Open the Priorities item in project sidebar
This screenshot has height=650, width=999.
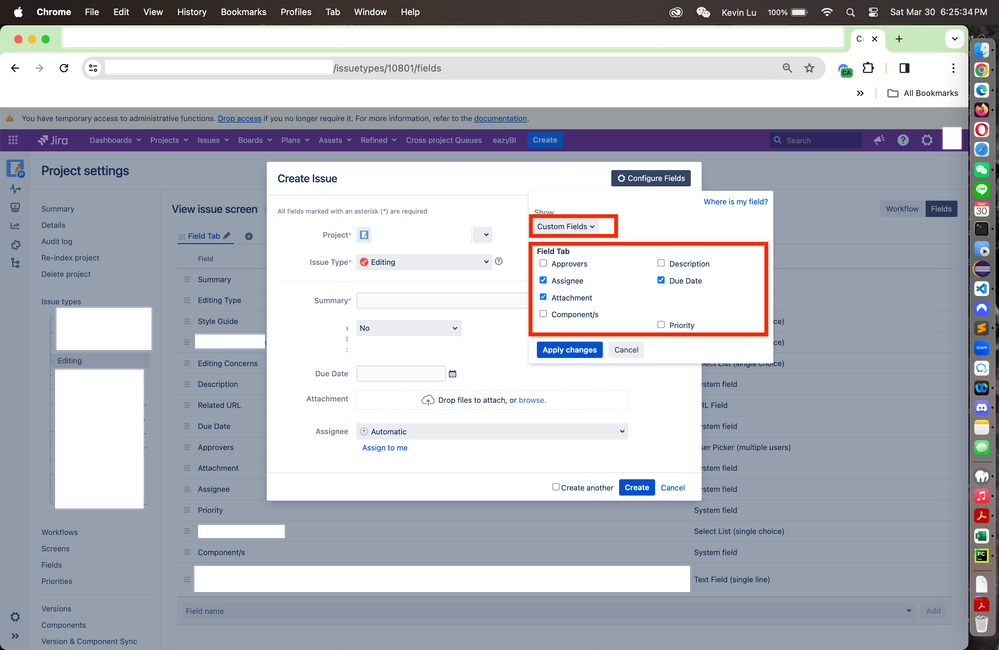(x=57, y=581)
